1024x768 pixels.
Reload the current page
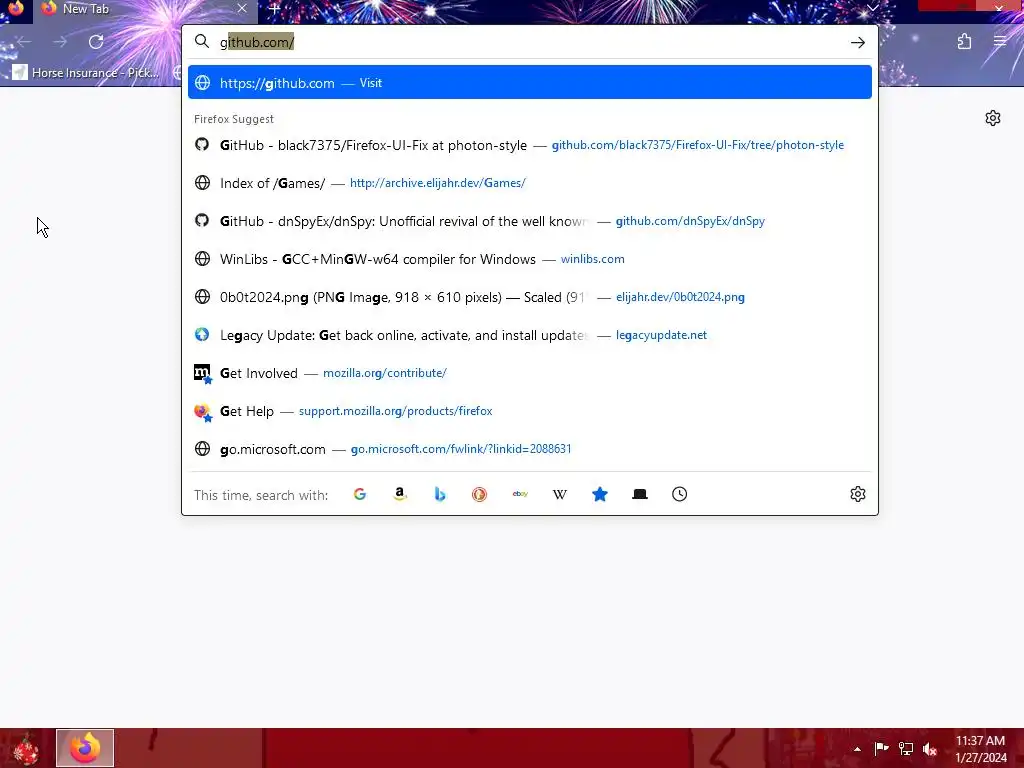point(96,42)
